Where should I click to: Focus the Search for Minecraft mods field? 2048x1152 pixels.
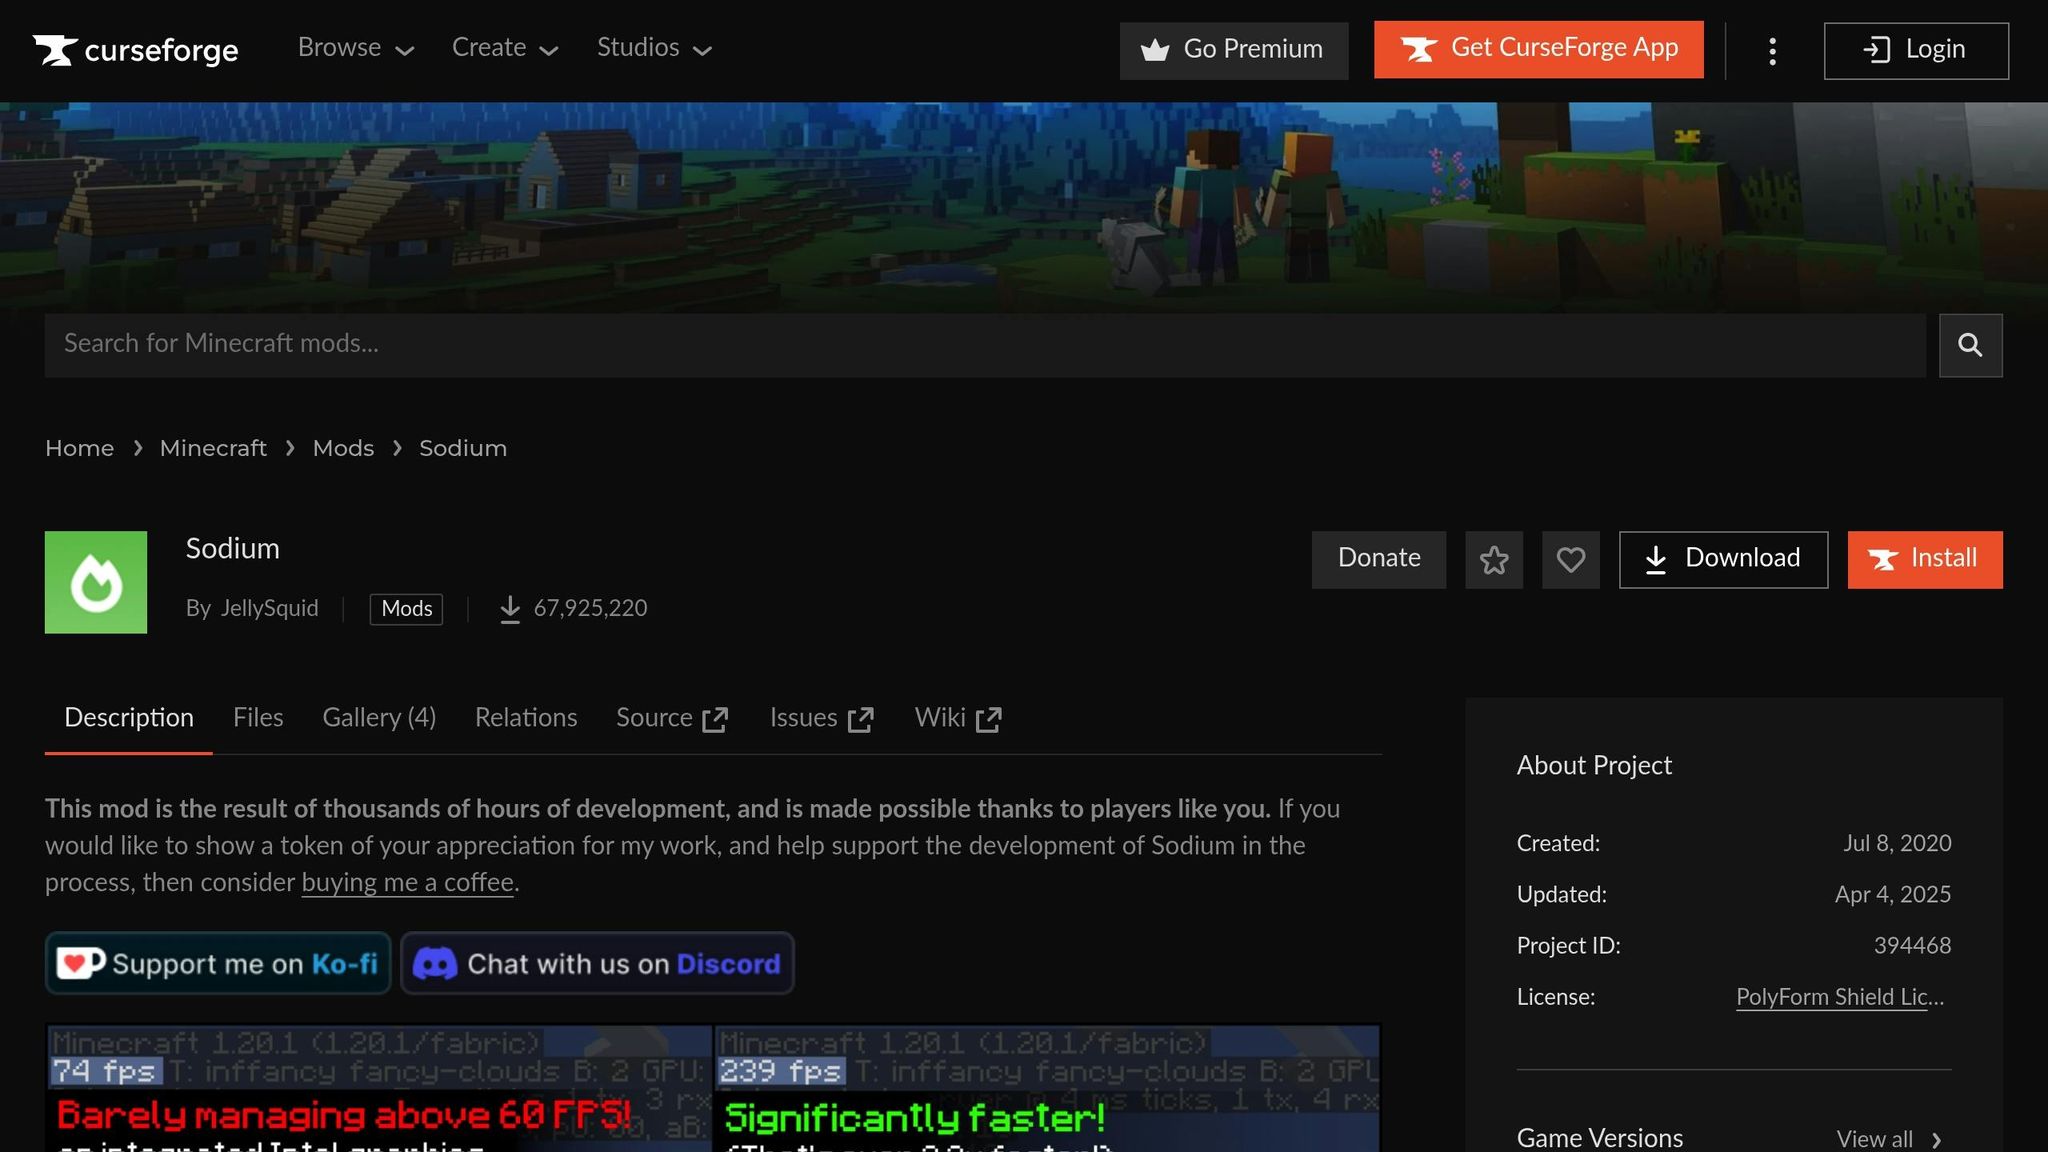pos(985,345)
